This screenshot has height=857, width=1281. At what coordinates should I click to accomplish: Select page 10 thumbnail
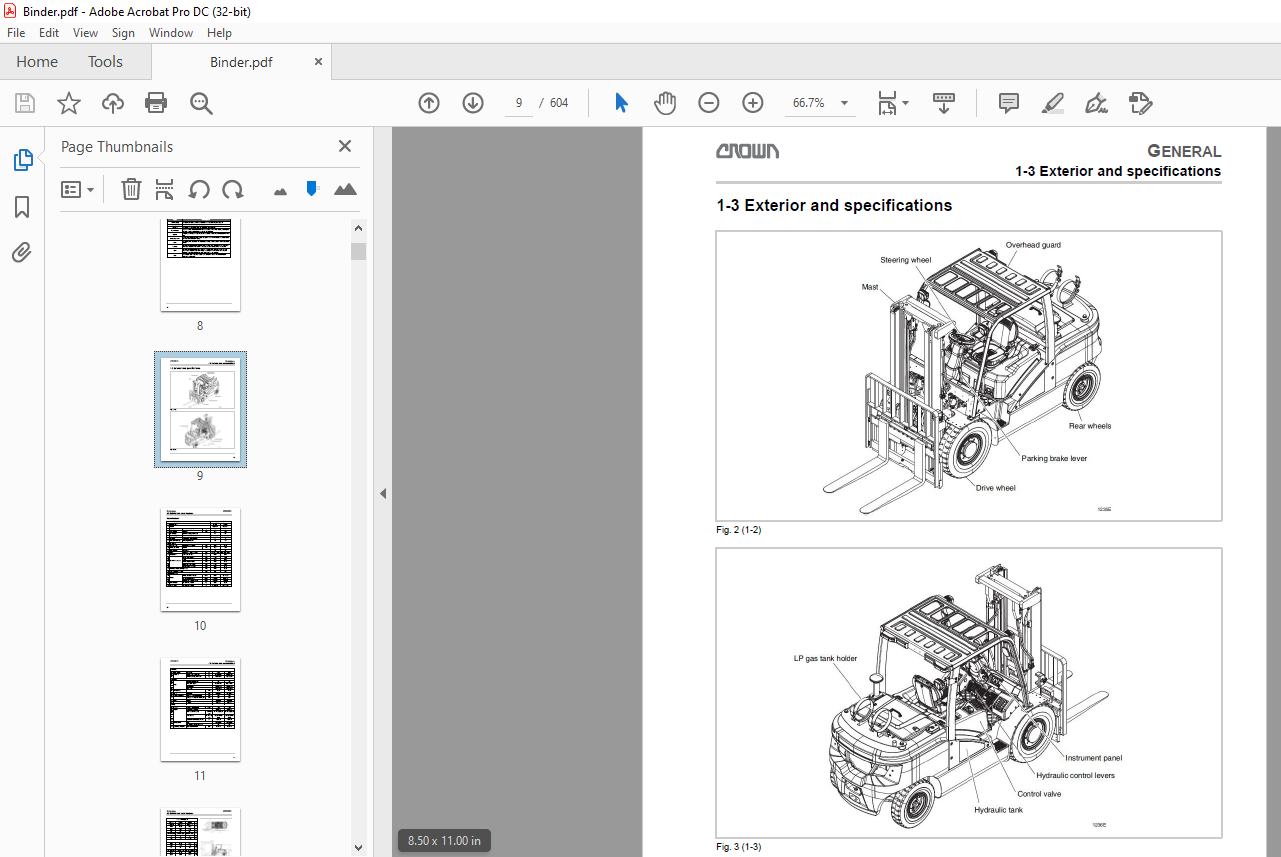[200, 559]
